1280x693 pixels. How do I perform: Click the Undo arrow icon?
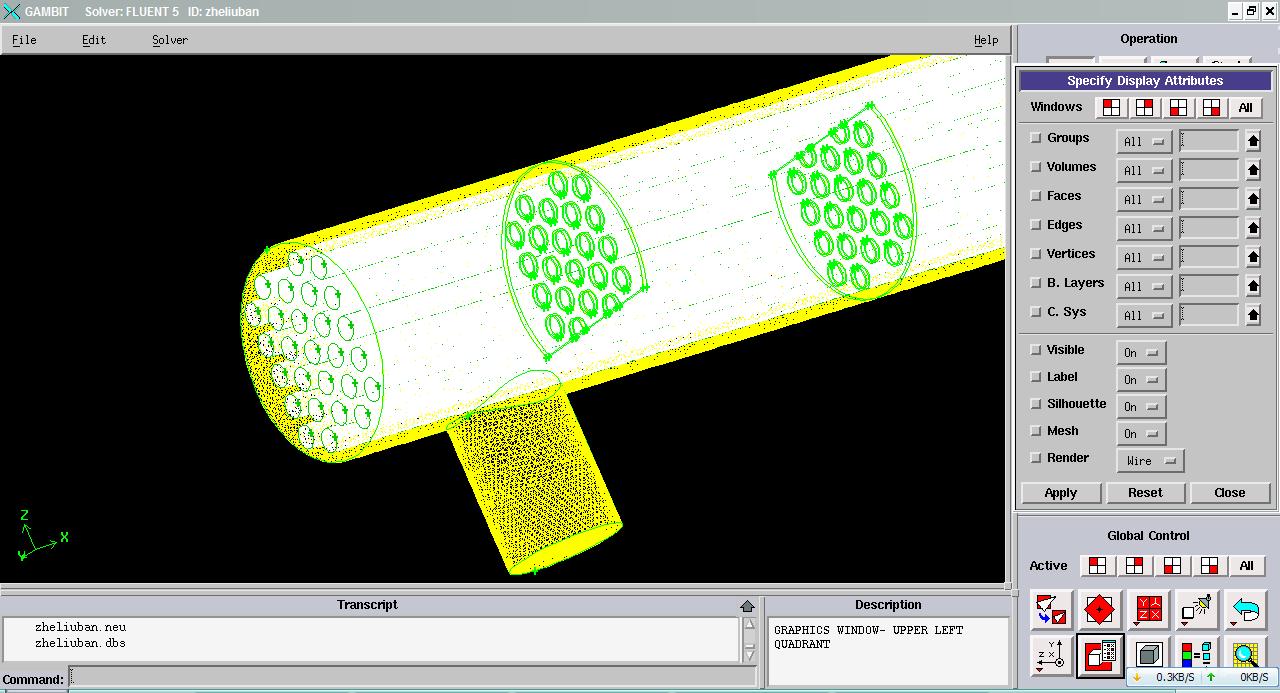tap(1245, 608)
